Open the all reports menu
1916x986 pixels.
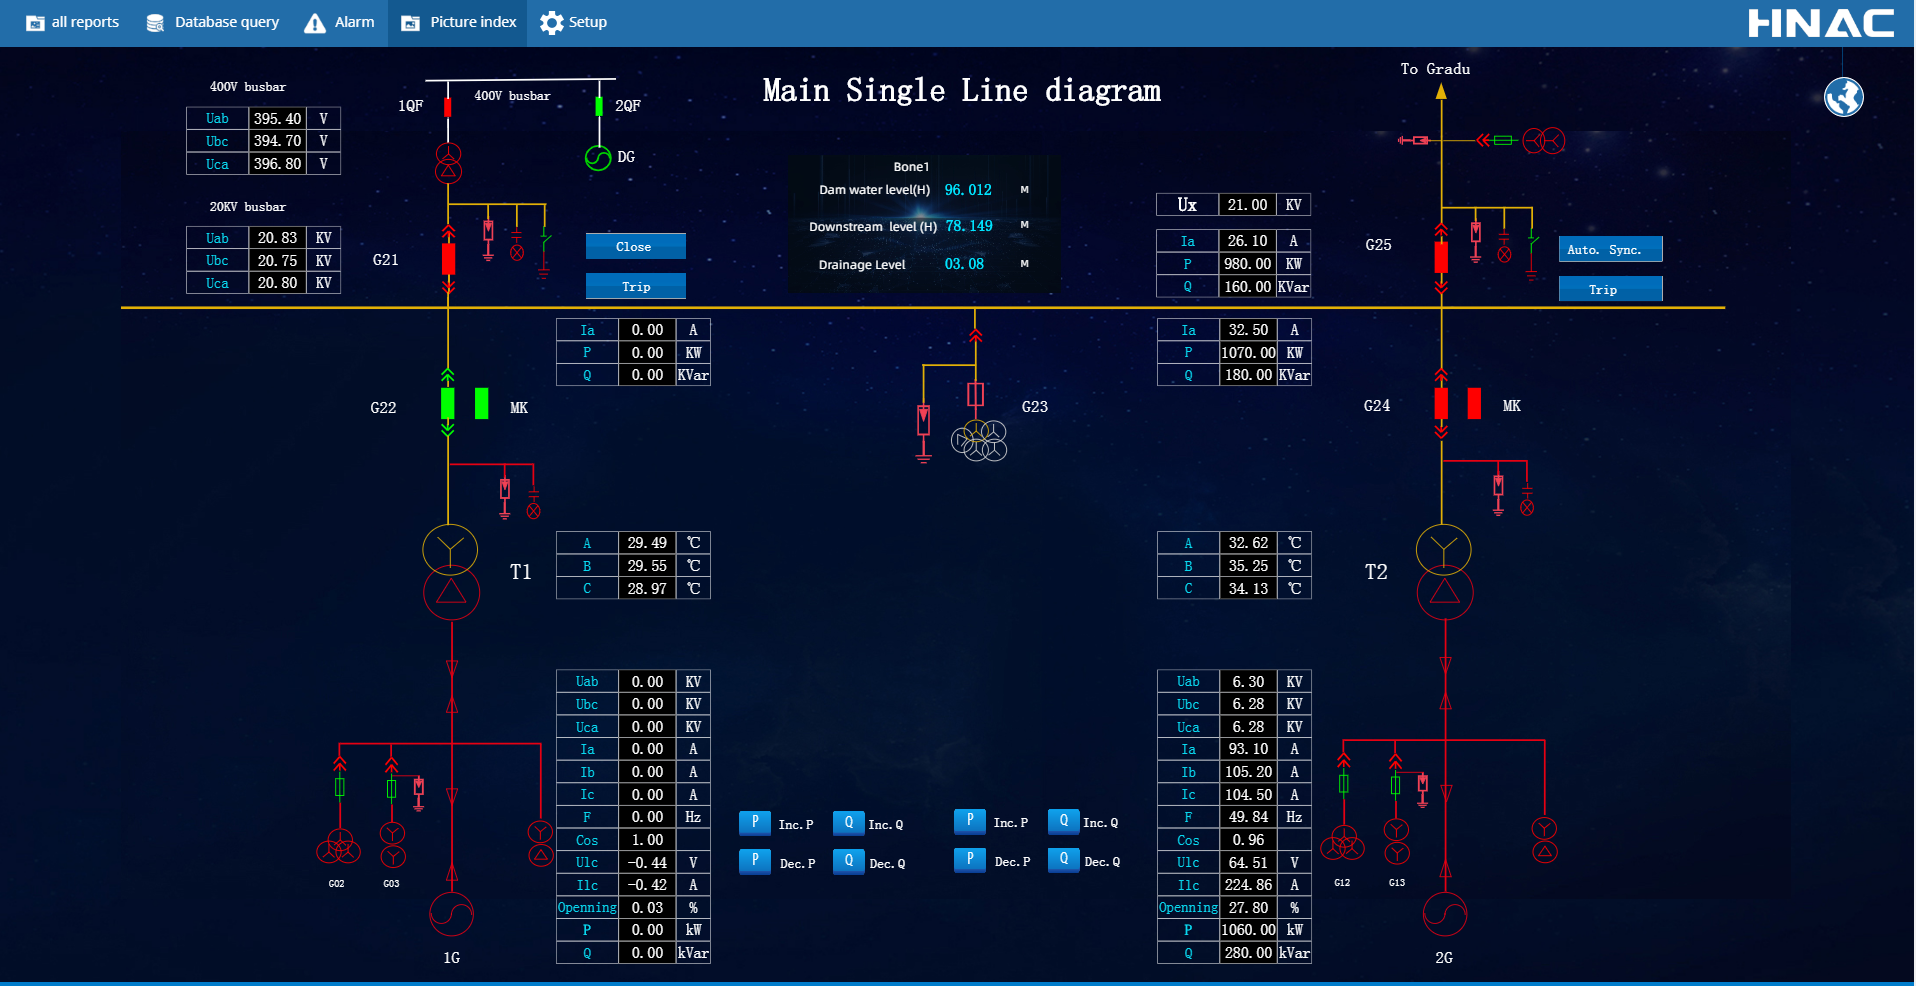[x=73, y=23]
